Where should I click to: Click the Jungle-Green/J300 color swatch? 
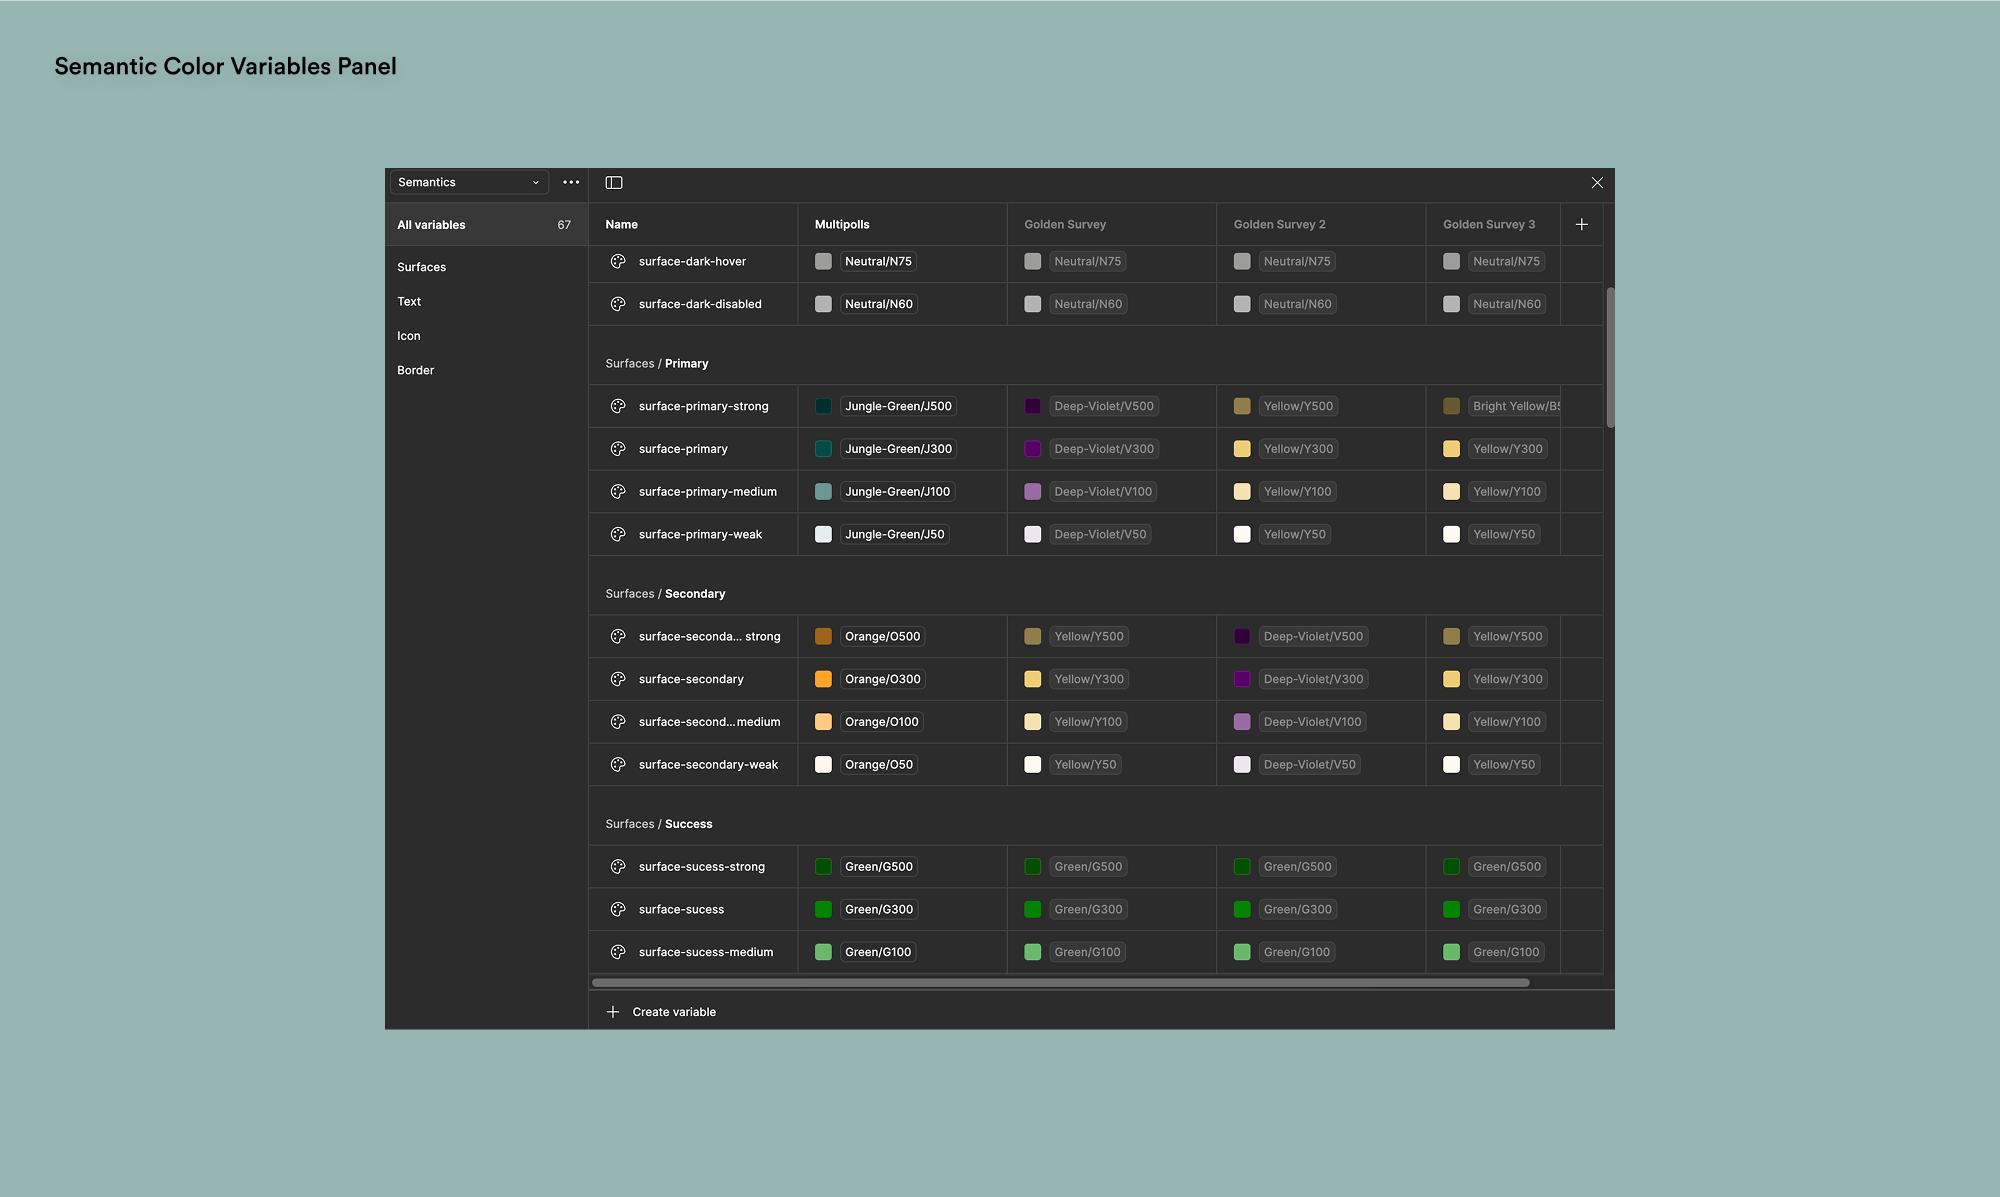823,449
